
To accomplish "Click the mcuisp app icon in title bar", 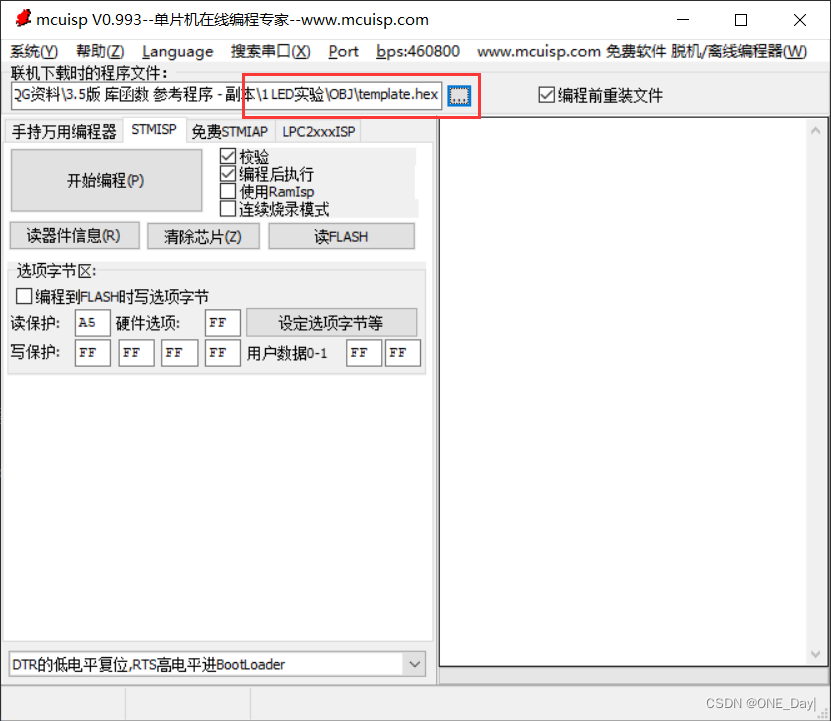I will [23, 19].
